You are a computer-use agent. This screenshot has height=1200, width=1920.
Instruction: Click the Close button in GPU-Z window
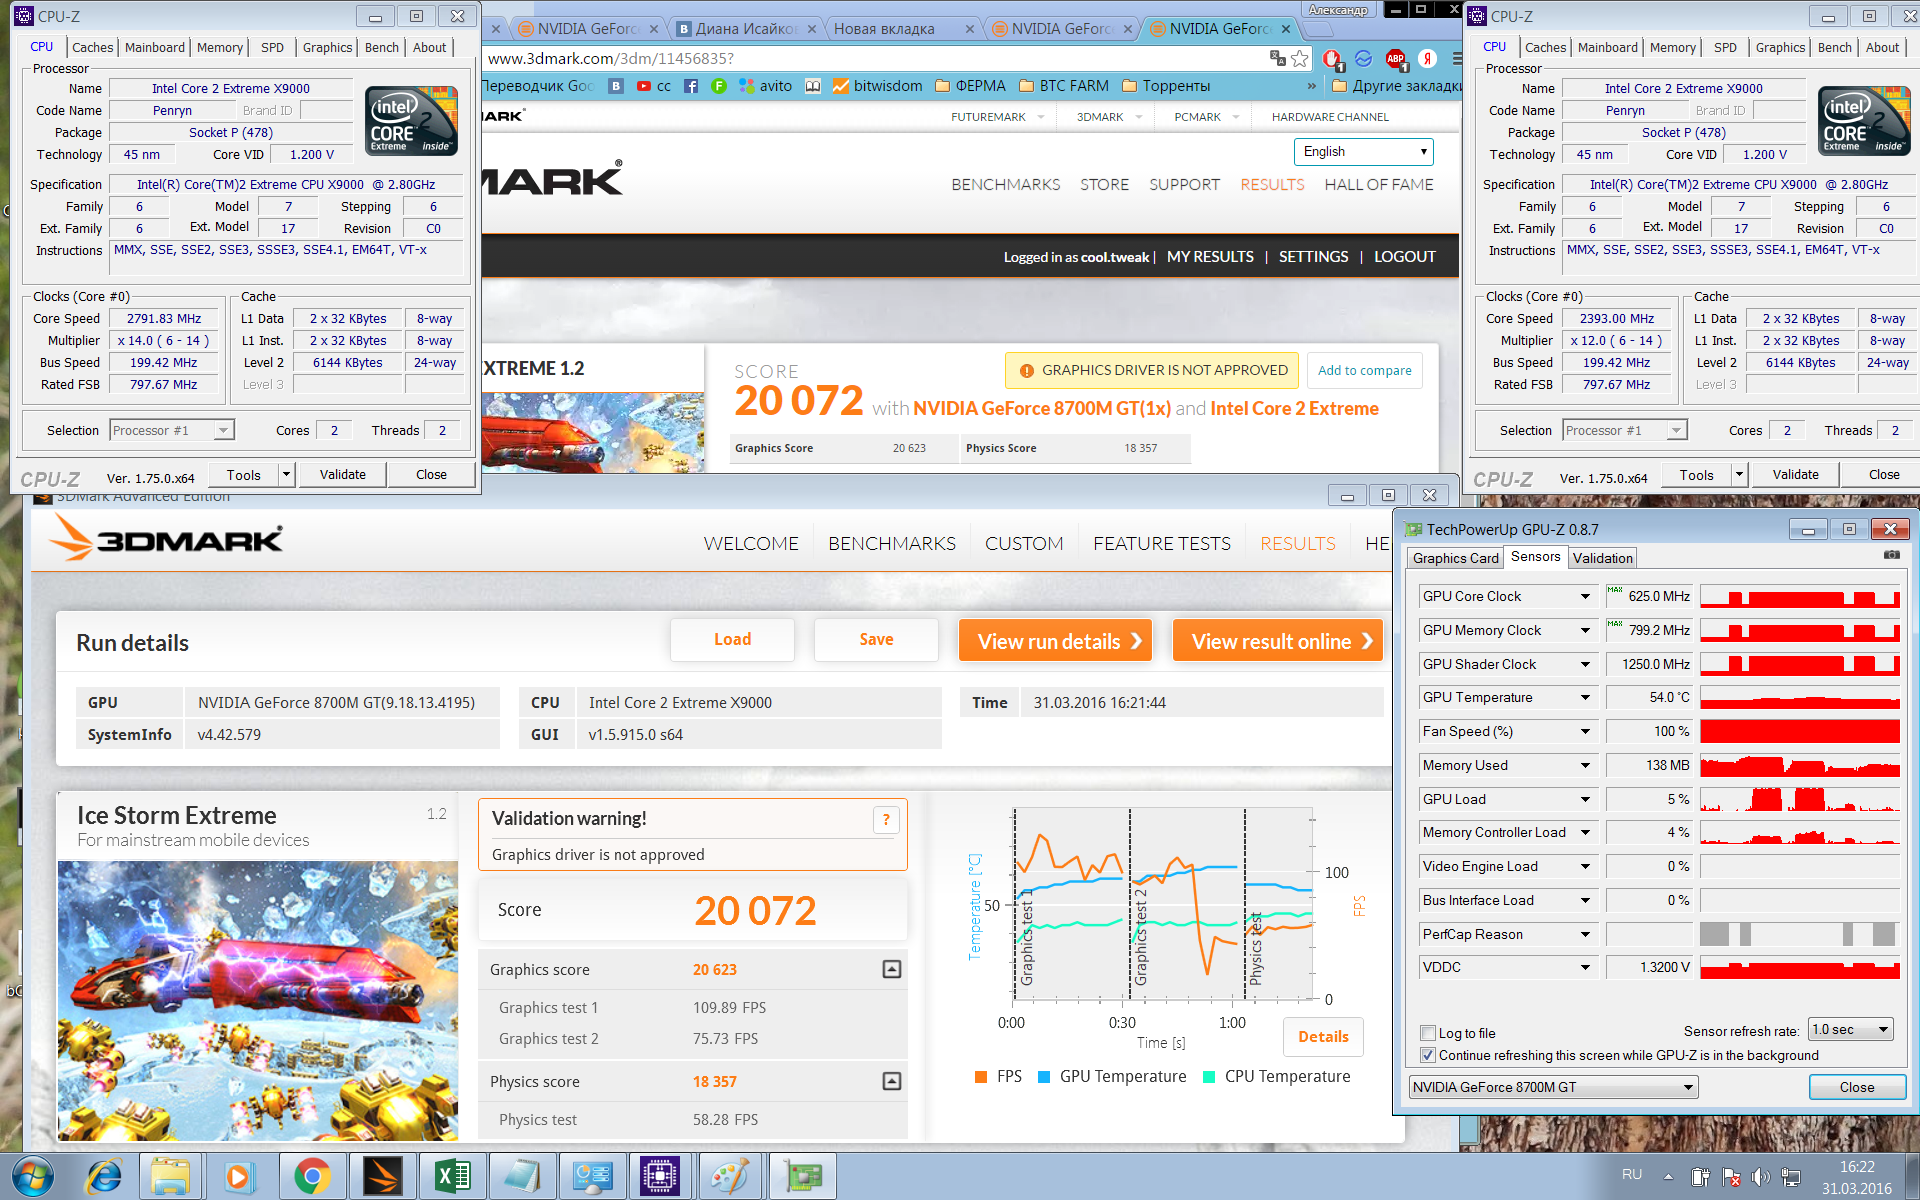(1857, 1087)
